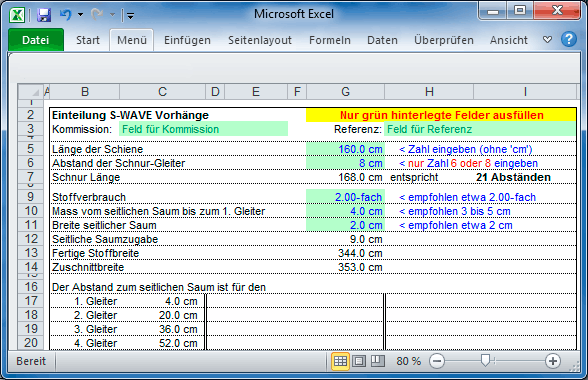This screenshot has height=380, width=588.
Task: Switch to Page Layout view icon
Action: [359, 361]
